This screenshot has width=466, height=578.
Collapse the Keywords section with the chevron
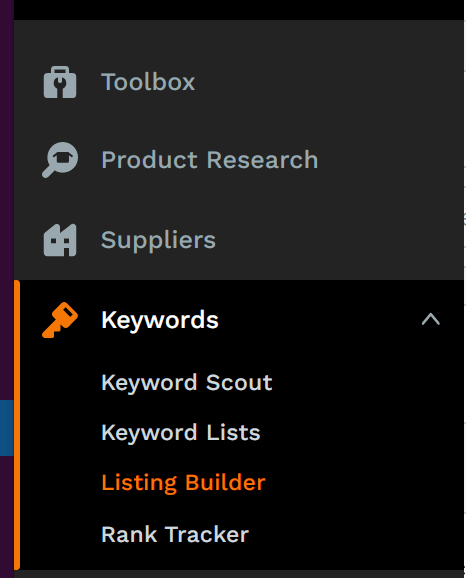[x=431, y=319]
